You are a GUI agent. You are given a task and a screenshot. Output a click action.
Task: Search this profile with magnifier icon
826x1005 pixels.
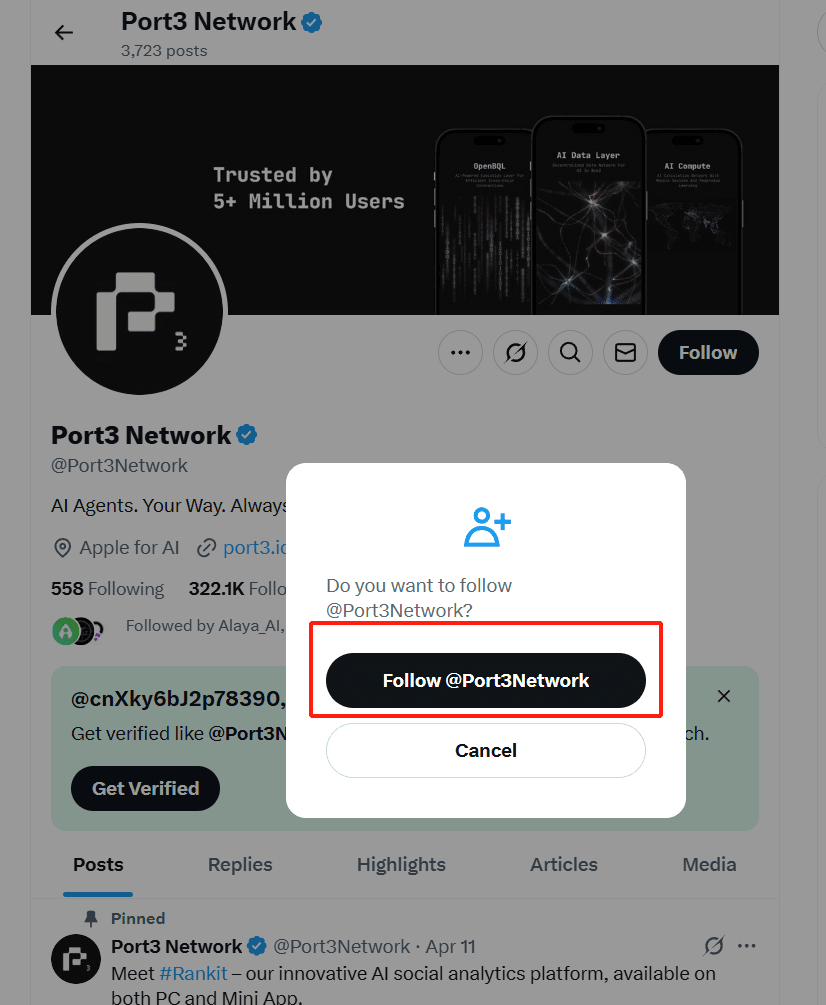pos(570,353)
